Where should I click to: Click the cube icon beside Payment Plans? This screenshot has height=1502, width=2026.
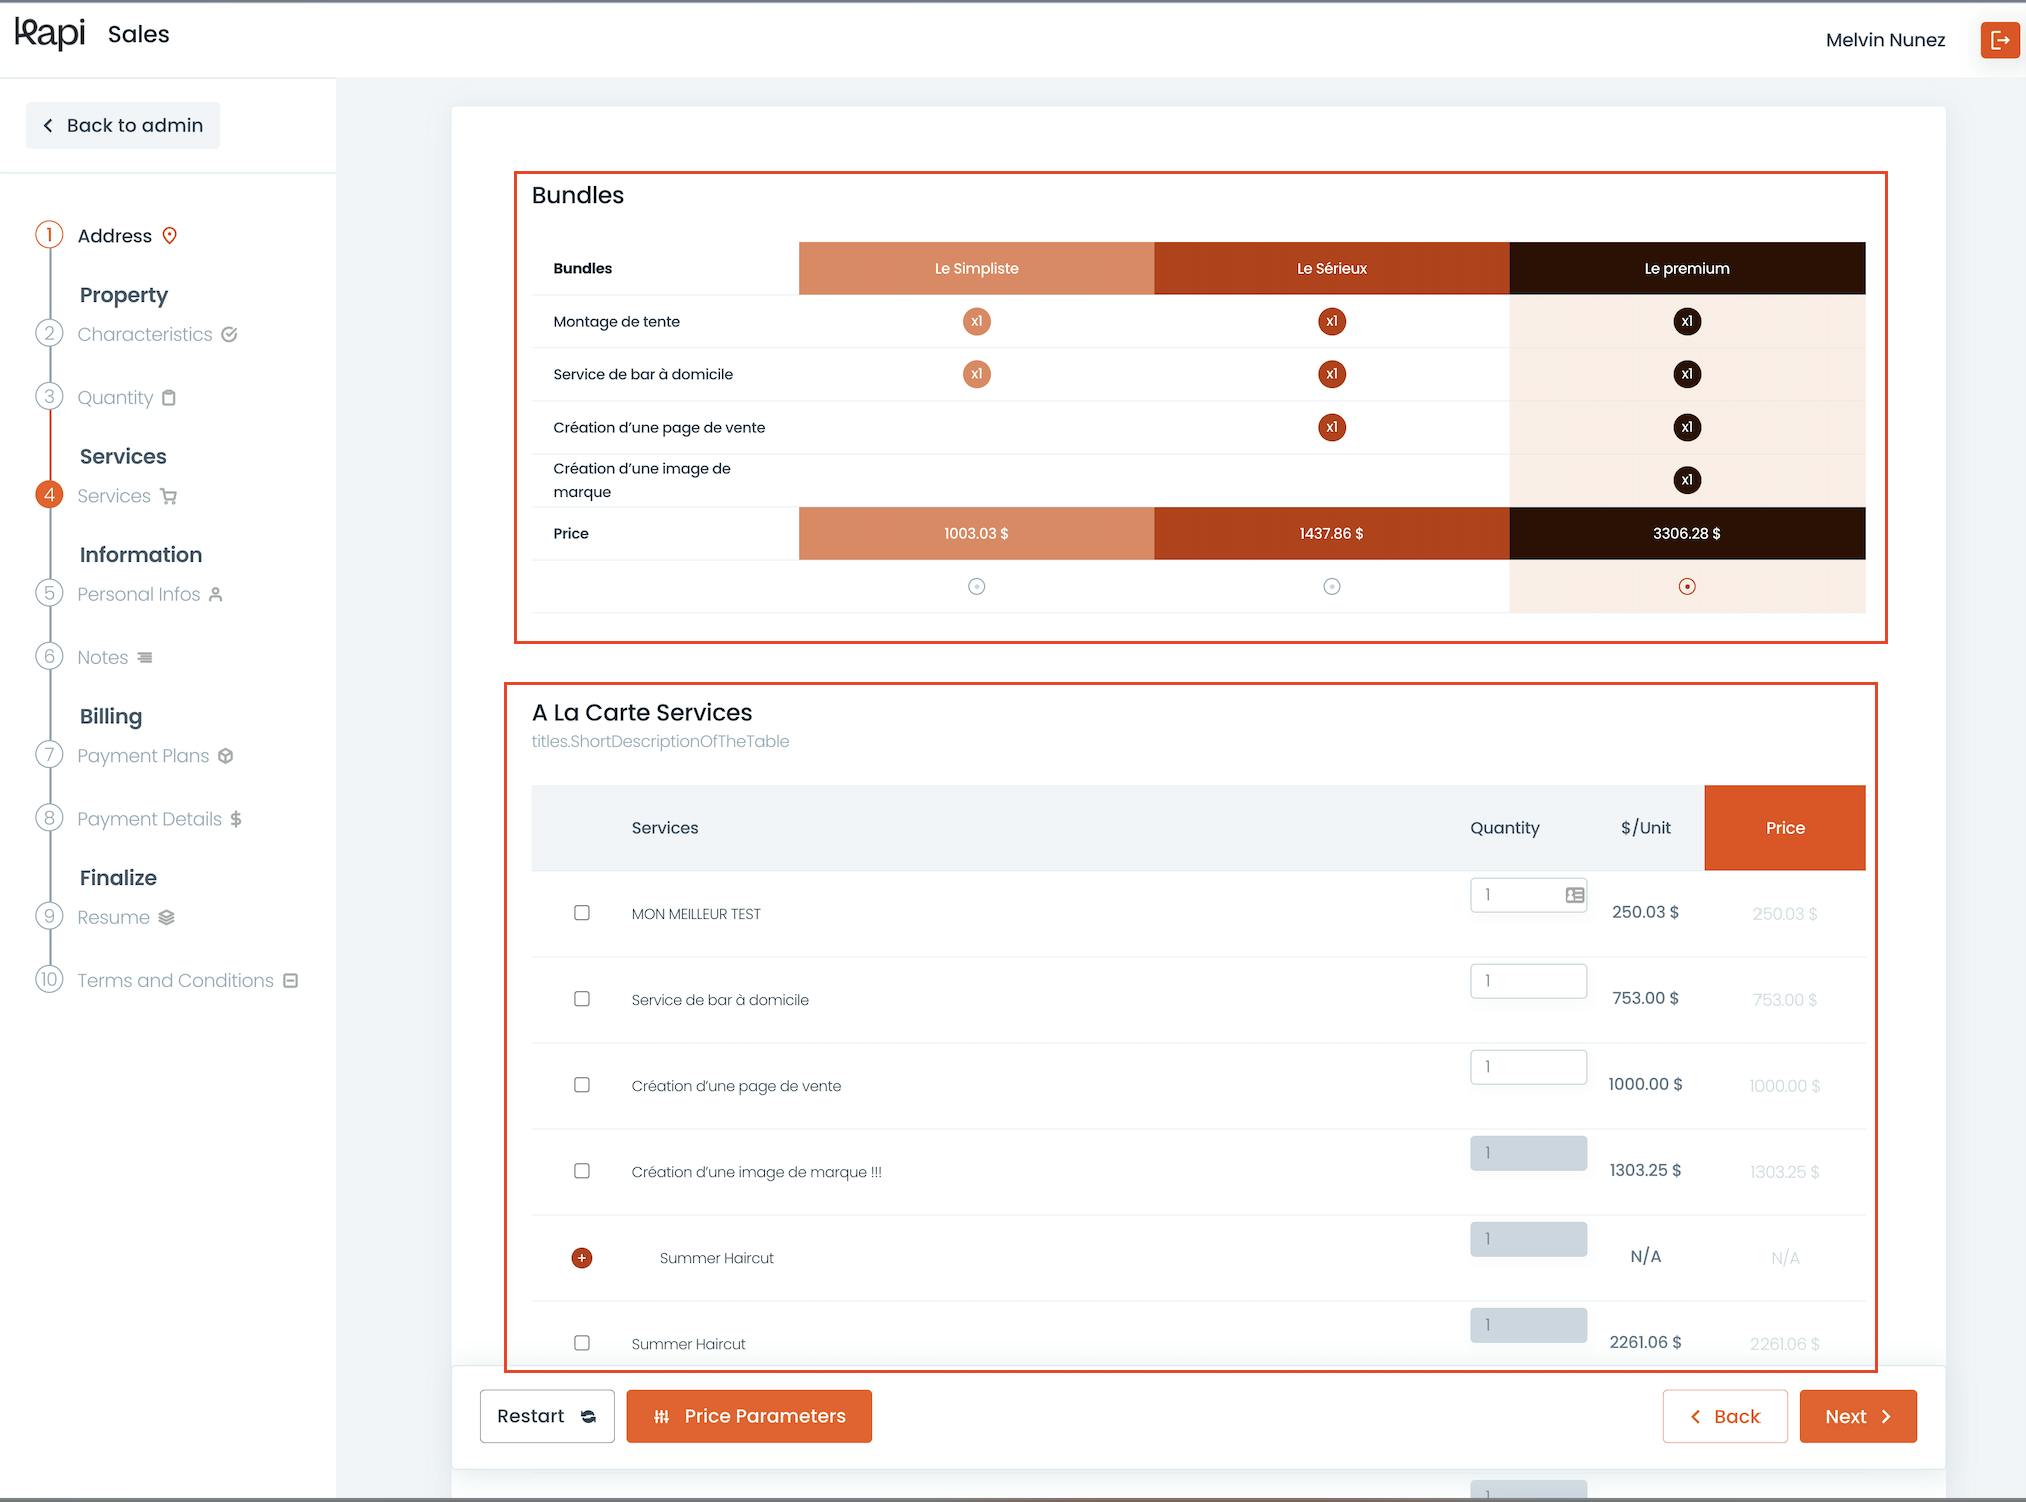click(226, 756)
